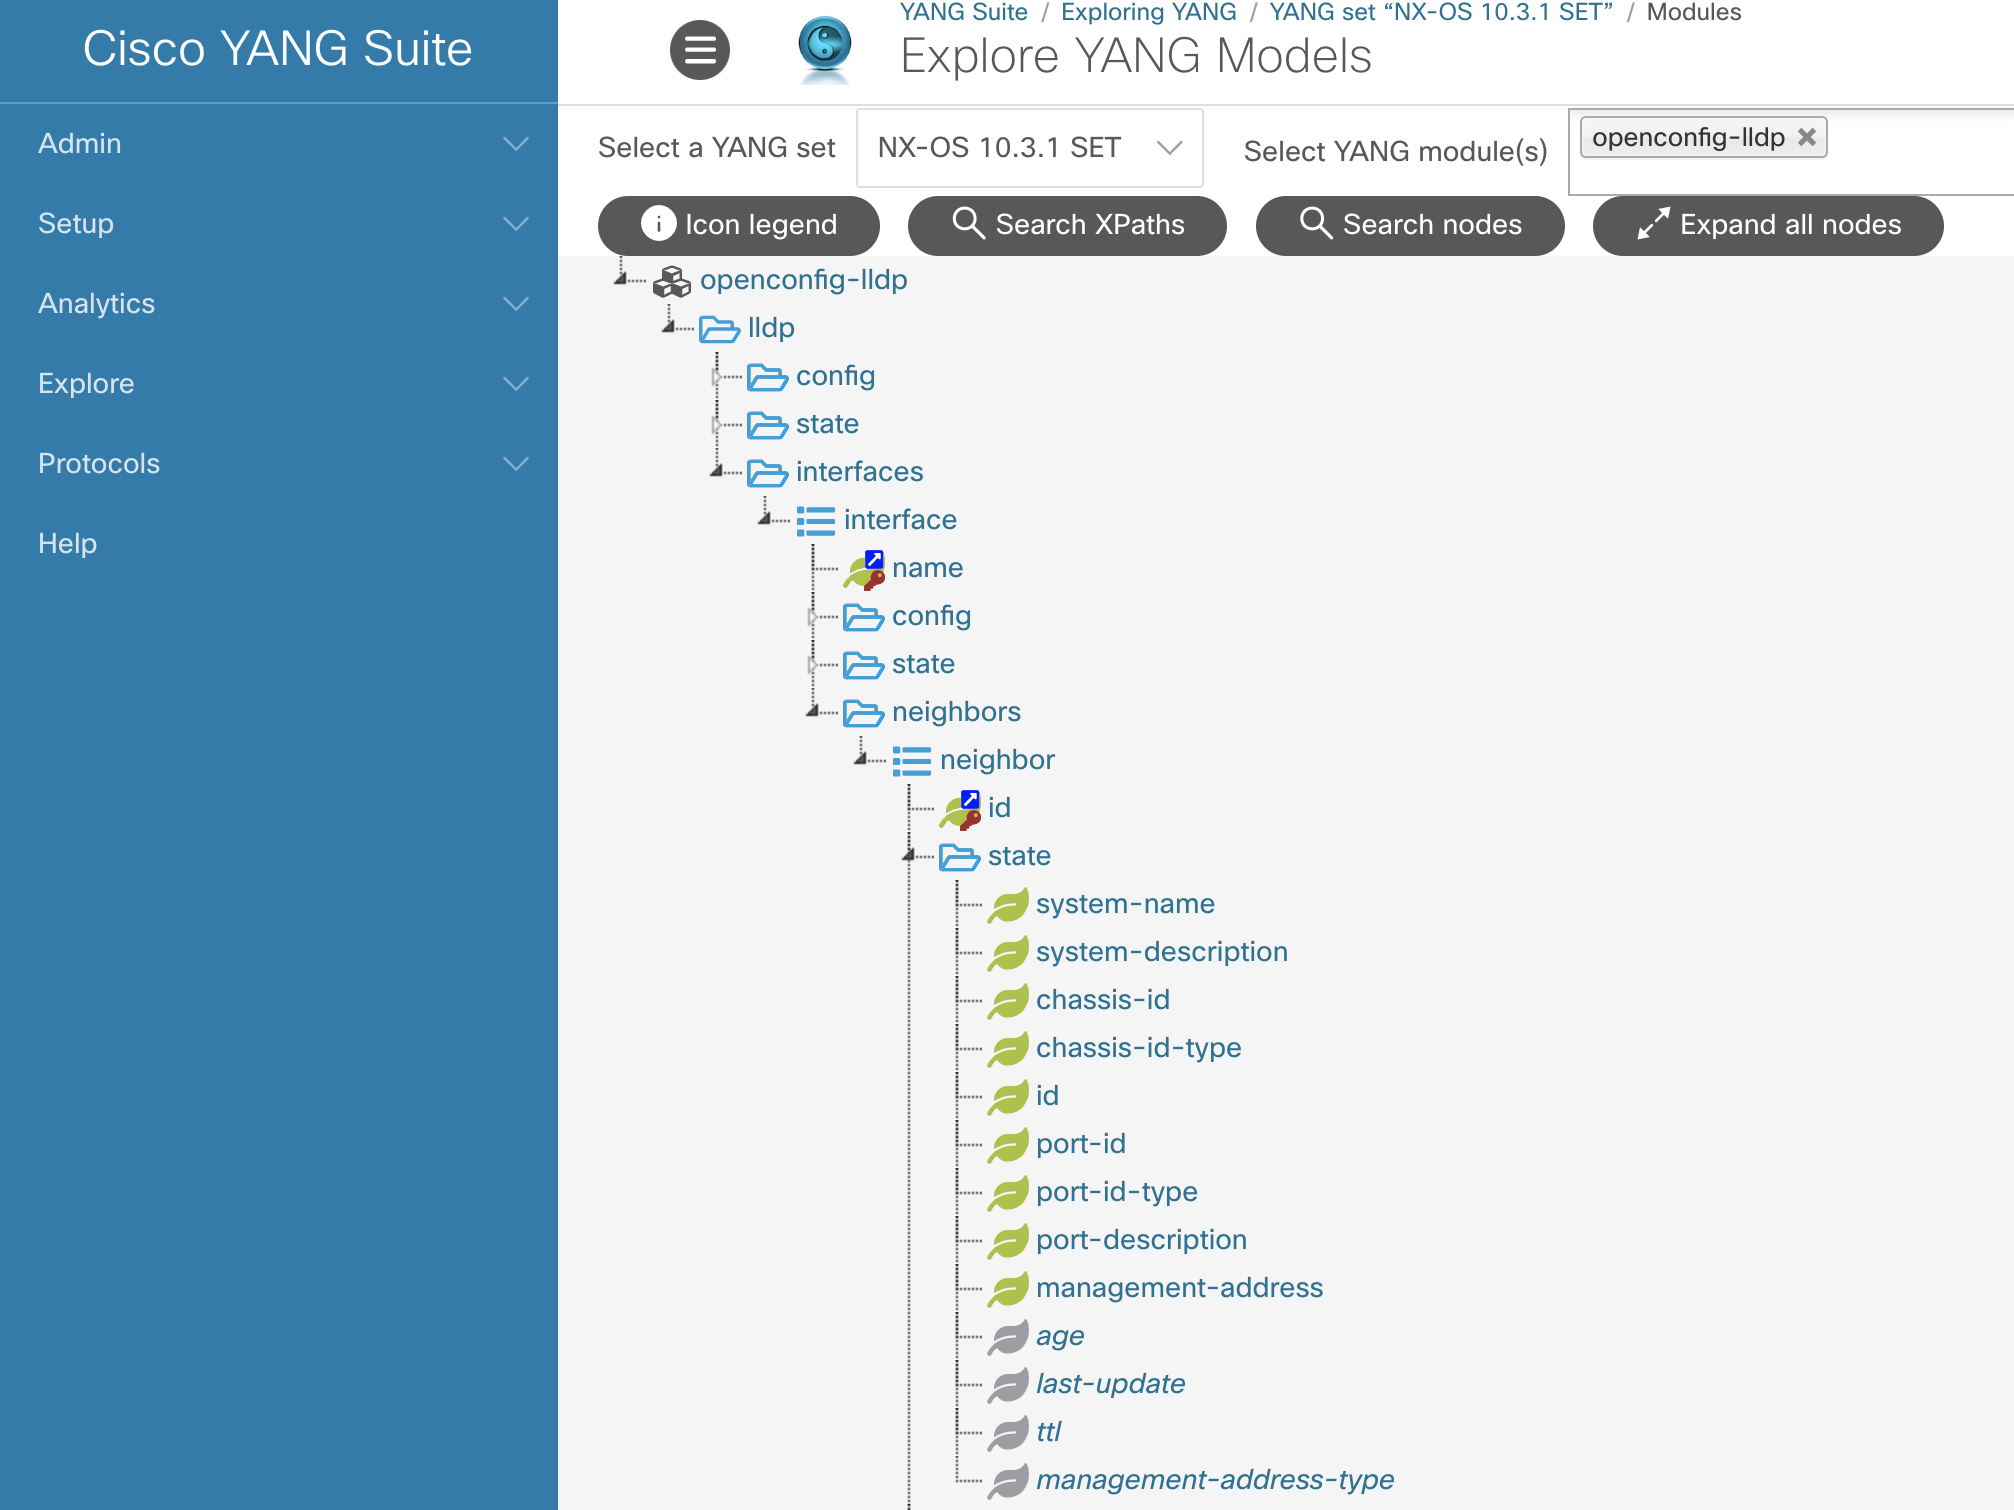
Task: Click the key leaf icon beside neighbor id
Action: point(960,810)
